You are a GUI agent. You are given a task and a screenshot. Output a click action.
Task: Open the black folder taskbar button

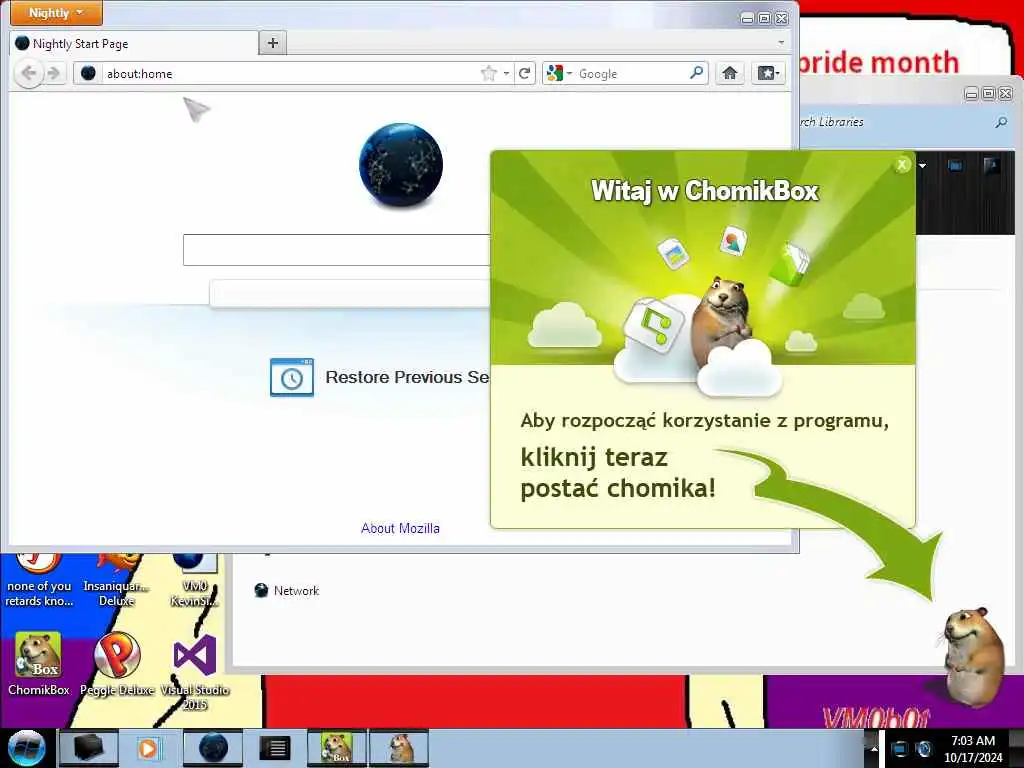88,748
